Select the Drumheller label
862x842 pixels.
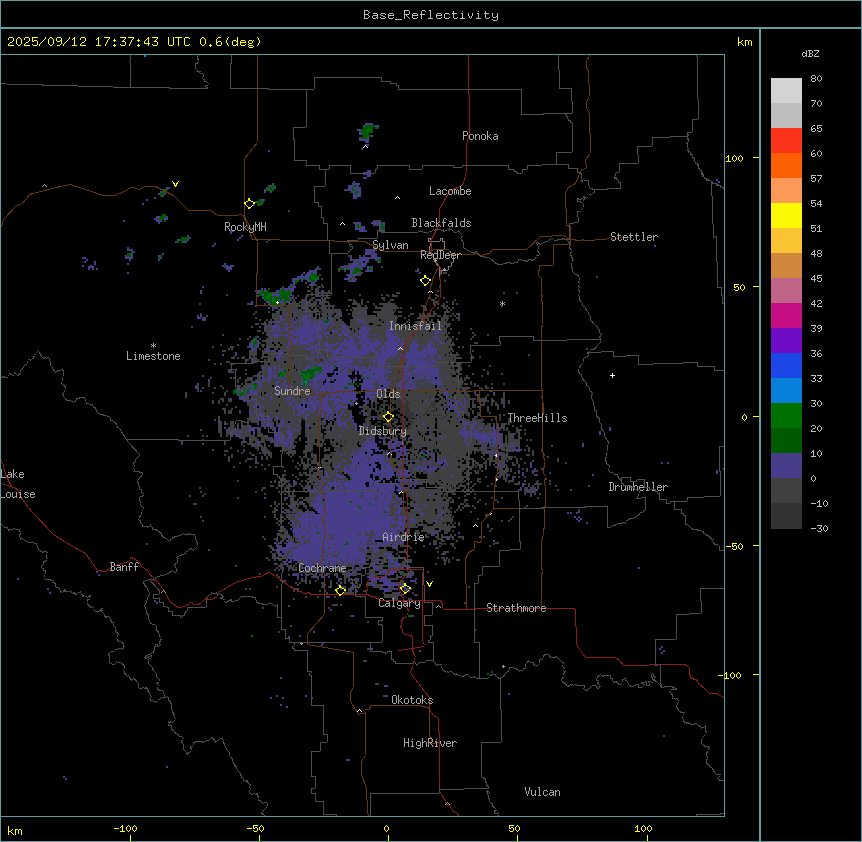(x=638, y=487)
